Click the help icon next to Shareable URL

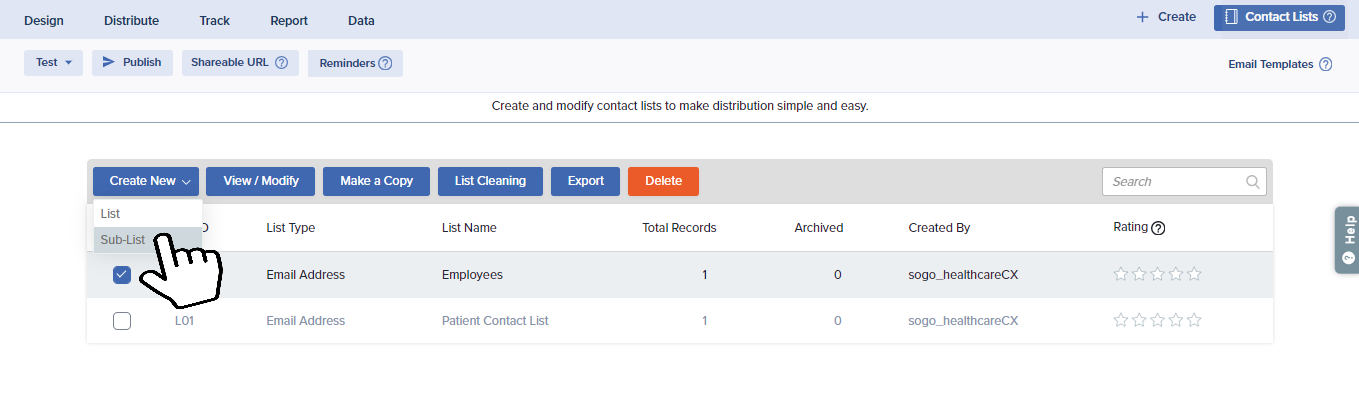coord(281,62)
